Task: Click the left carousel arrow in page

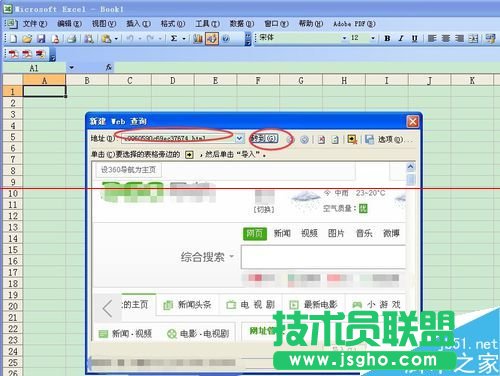Action: [108, 308]
